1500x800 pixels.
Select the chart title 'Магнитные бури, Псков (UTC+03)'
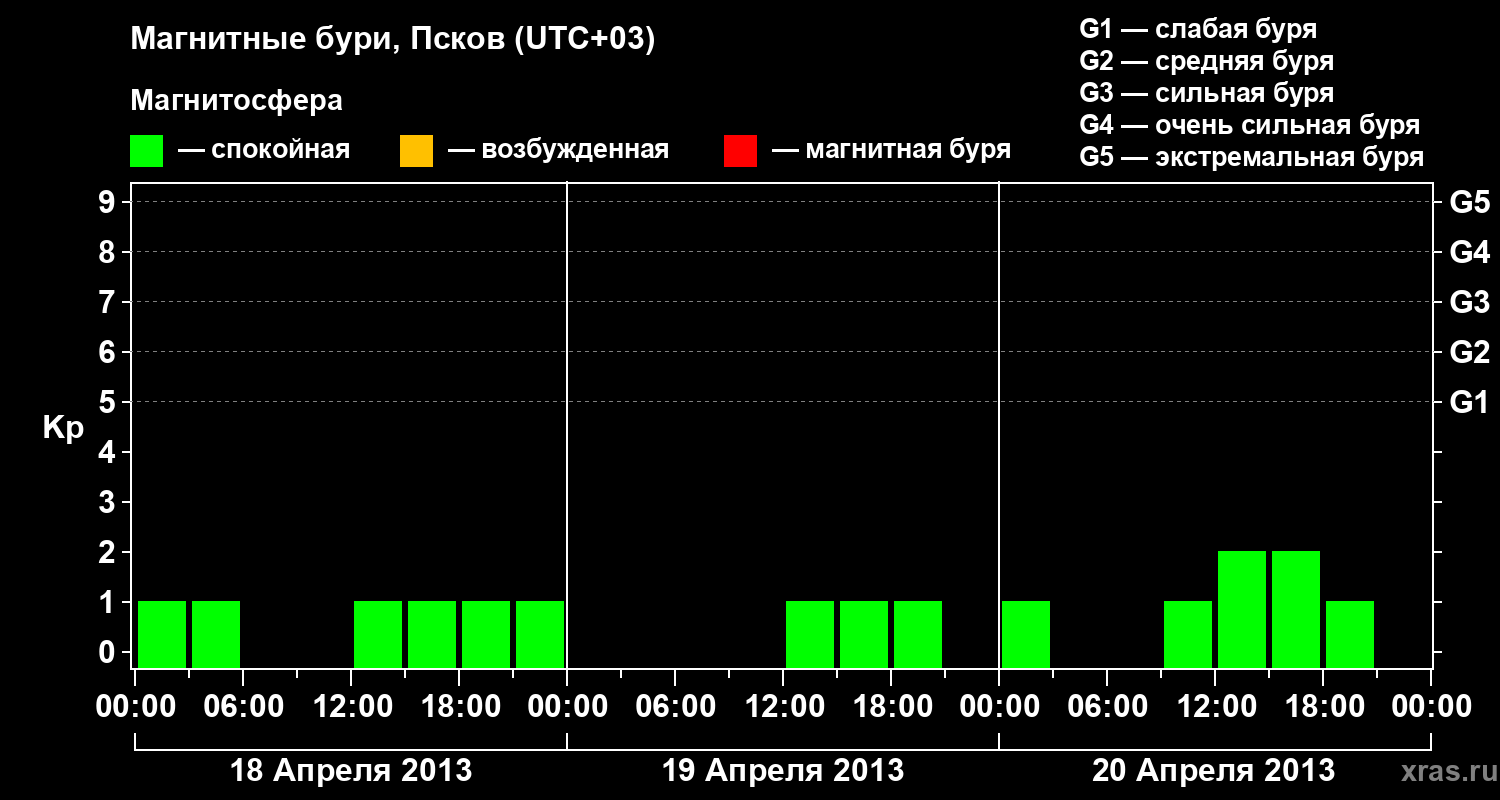[393, 40]
